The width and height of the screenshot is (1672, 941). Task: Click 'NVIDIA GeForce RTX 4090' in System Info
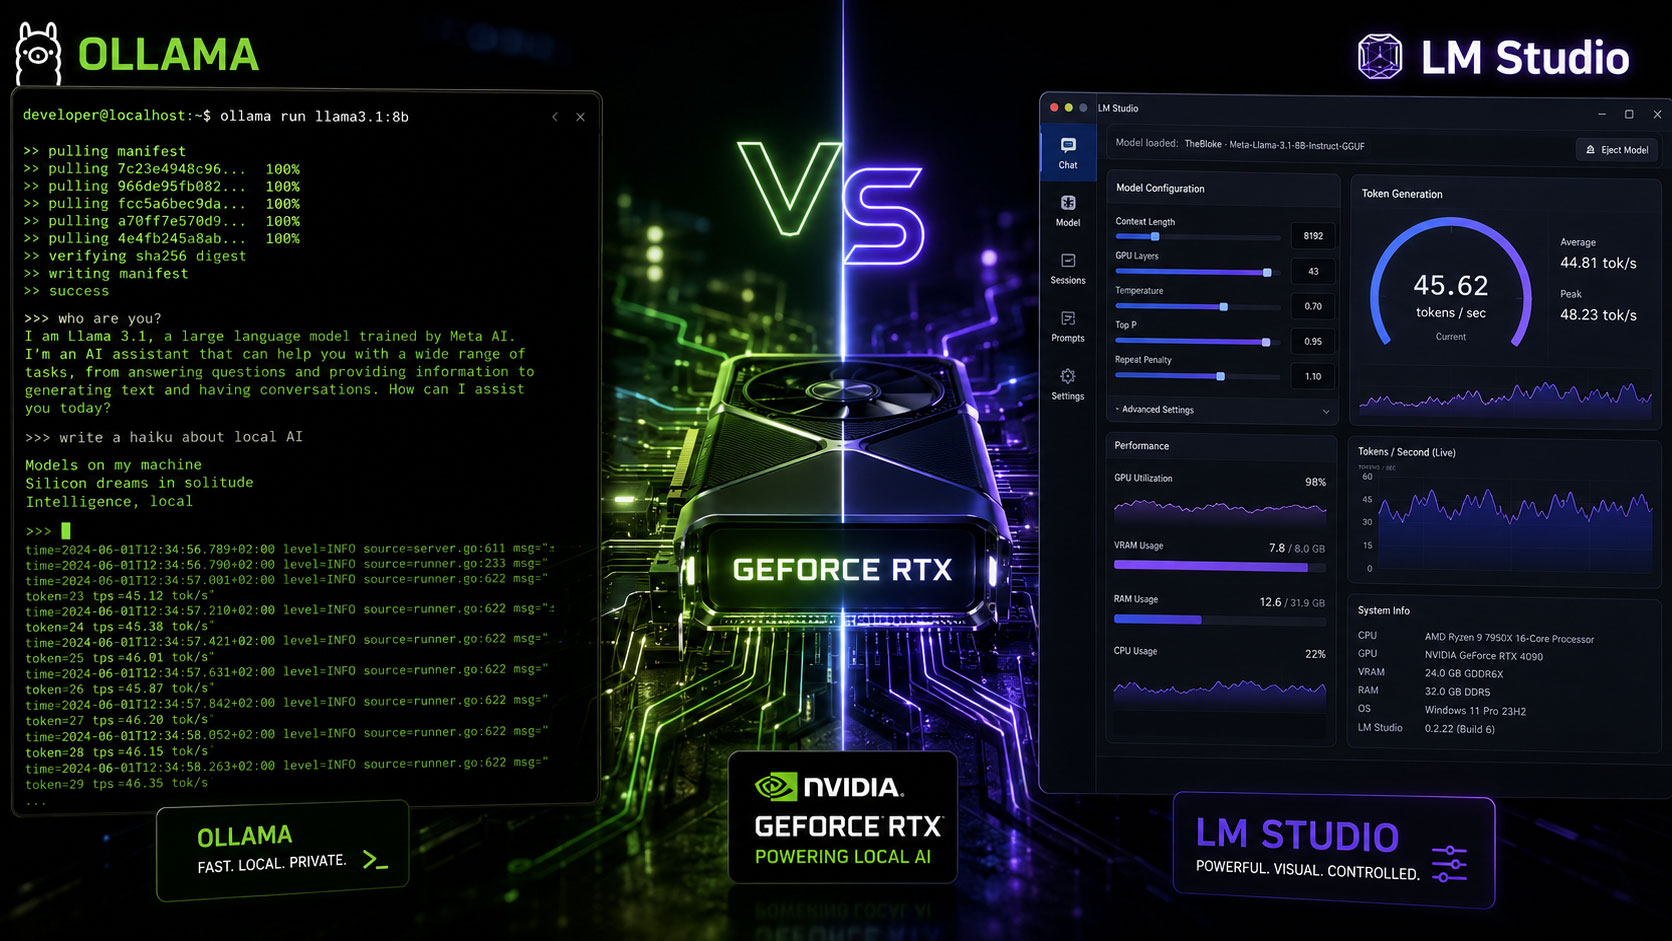tap(1483, 656)
